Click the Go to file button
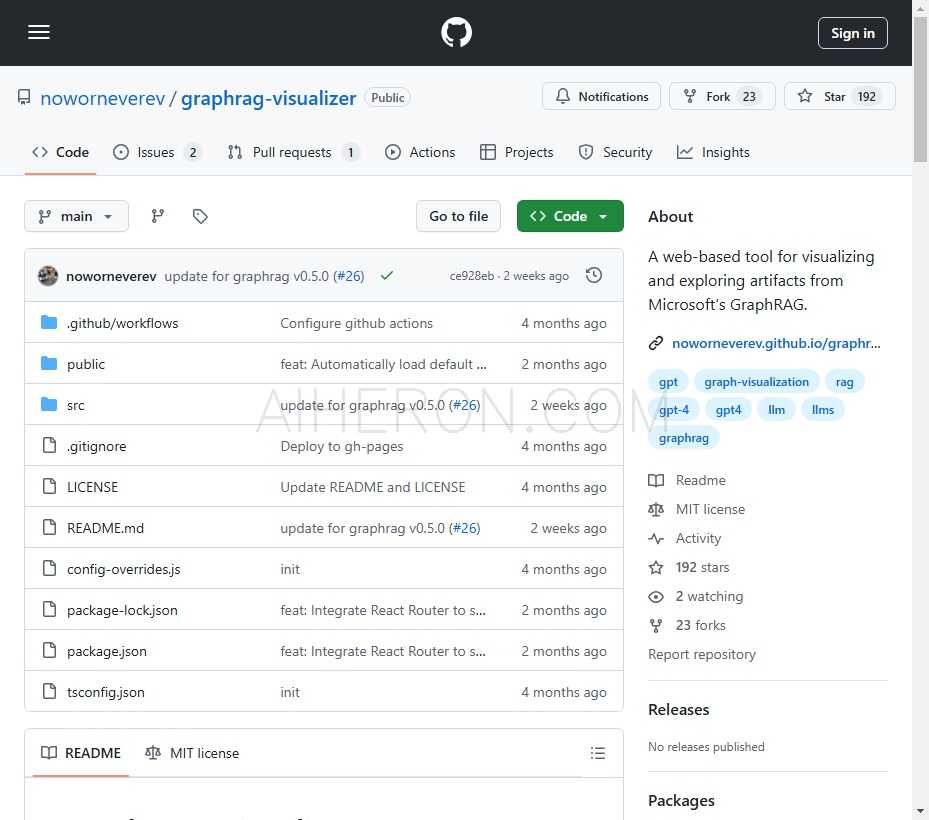The image size is (929, 820). 459,216
